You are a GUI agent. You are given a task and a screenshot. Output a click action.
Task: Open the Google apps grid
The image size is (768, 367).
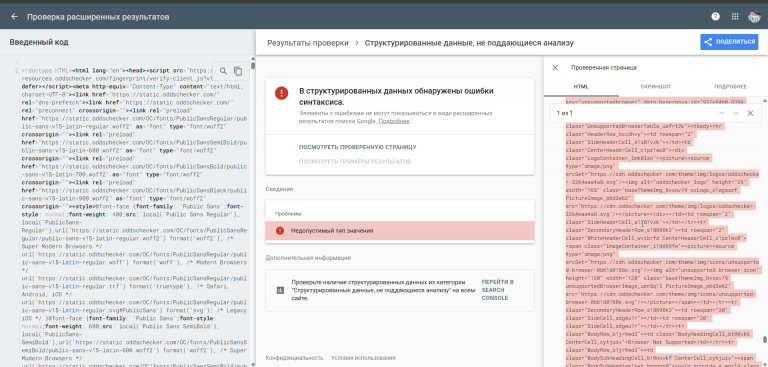pyautogui.click(x=735, y=16)
